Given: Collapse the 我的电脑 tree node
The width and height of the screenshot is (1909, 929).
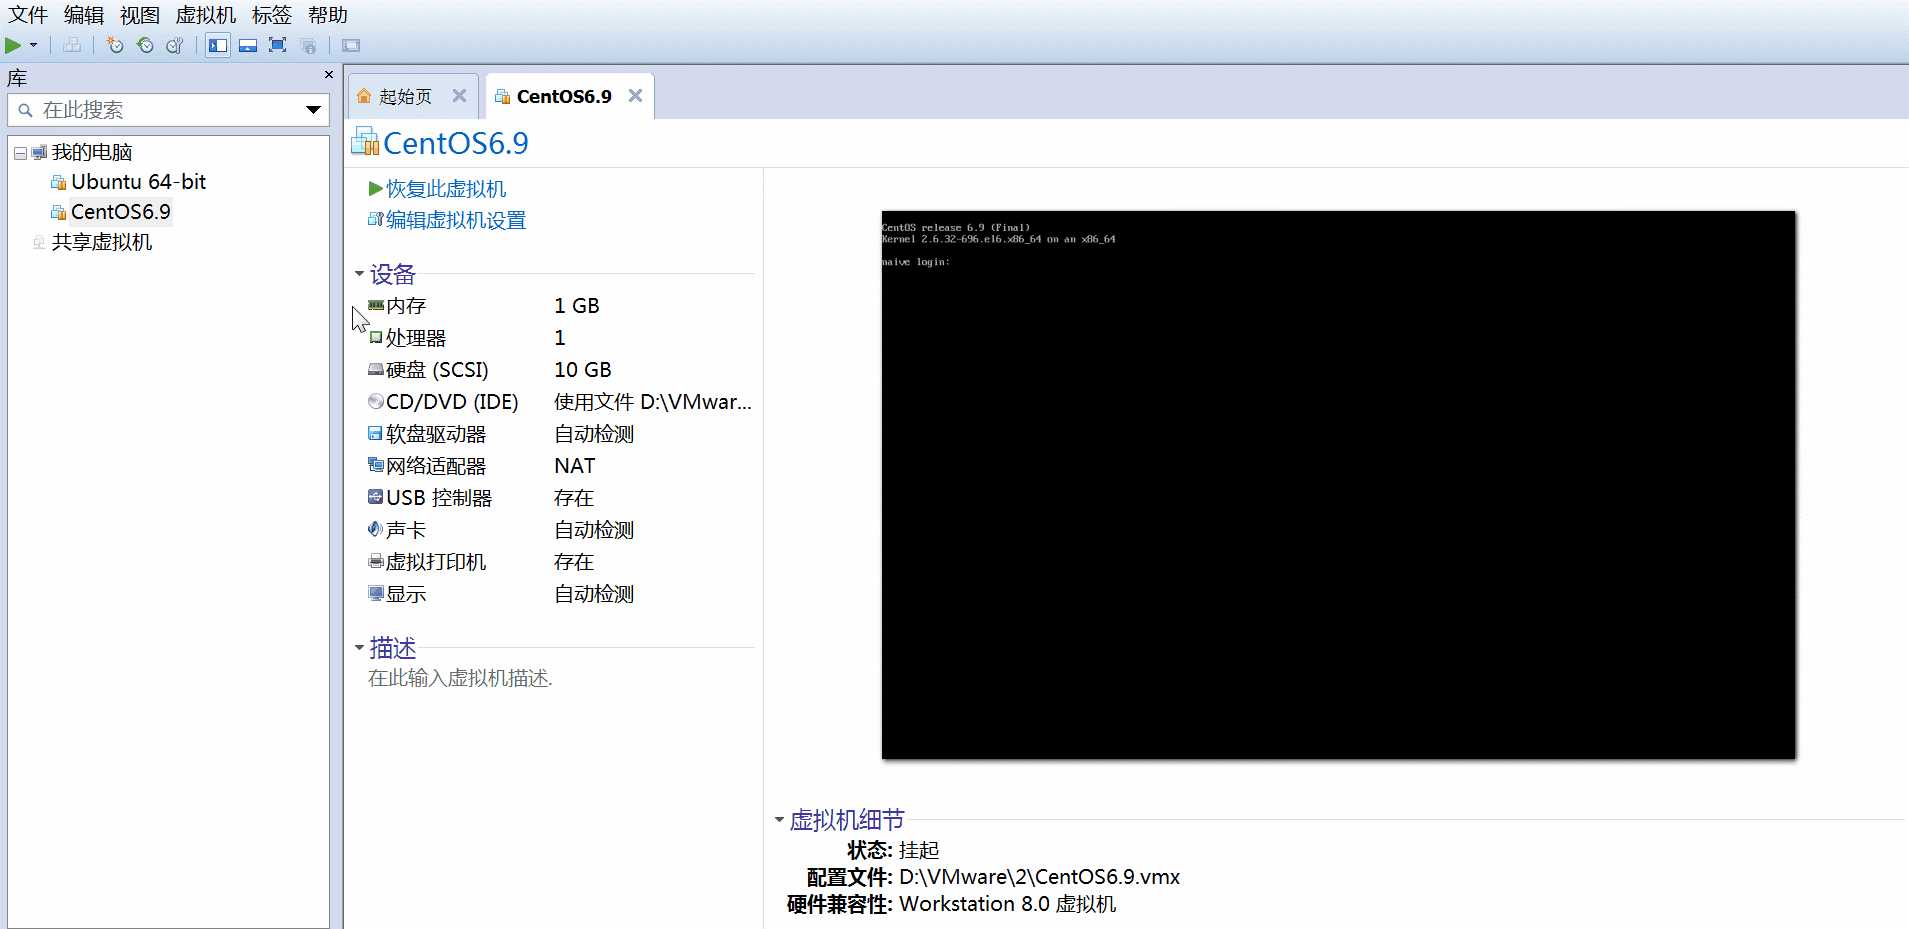Looking at the screenshot, I should point(20,153).
